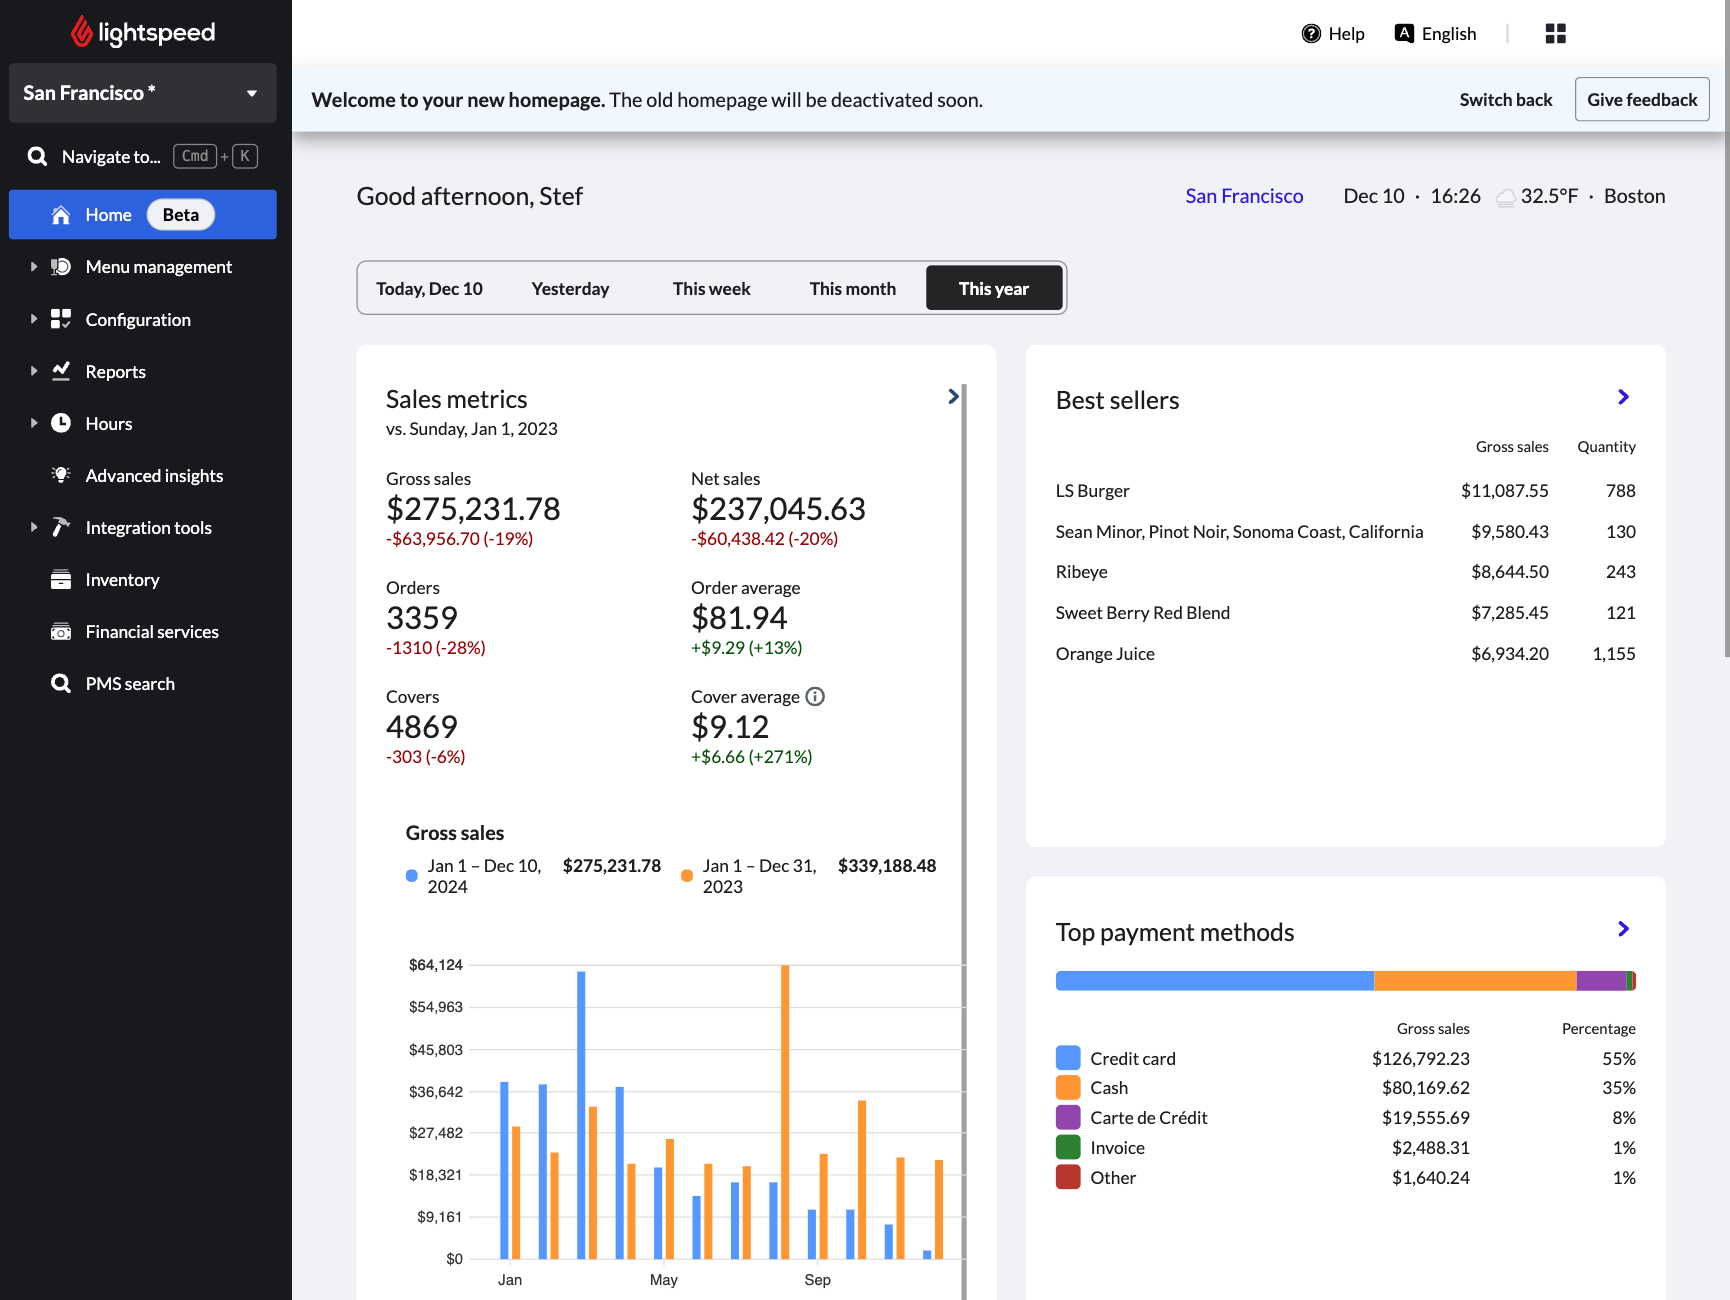Open Advanced insights from the sidebar
Viewport: 1730px width, 1300px height.
(154, 475)
